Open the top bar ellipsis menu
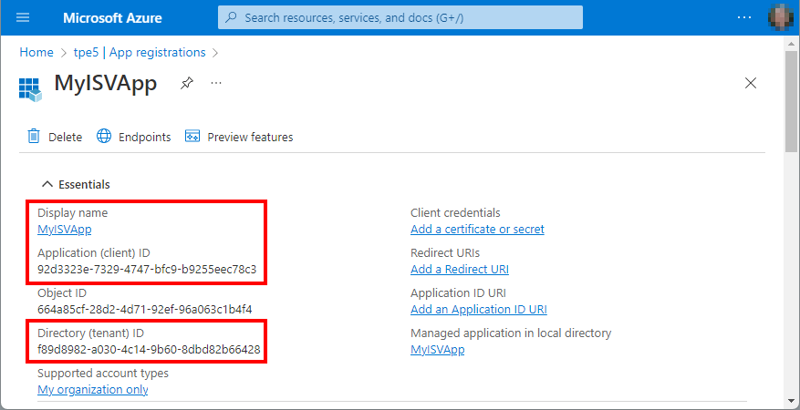 point(744,17)
